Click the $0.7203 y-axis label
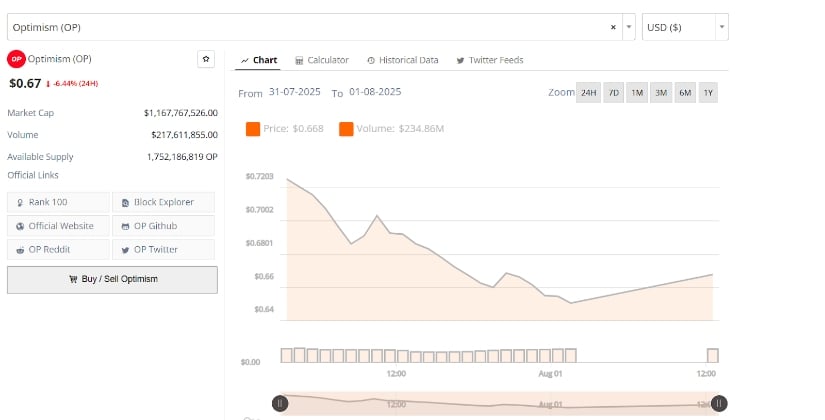Viewport: 825px width, 420px height. (259, 176)
